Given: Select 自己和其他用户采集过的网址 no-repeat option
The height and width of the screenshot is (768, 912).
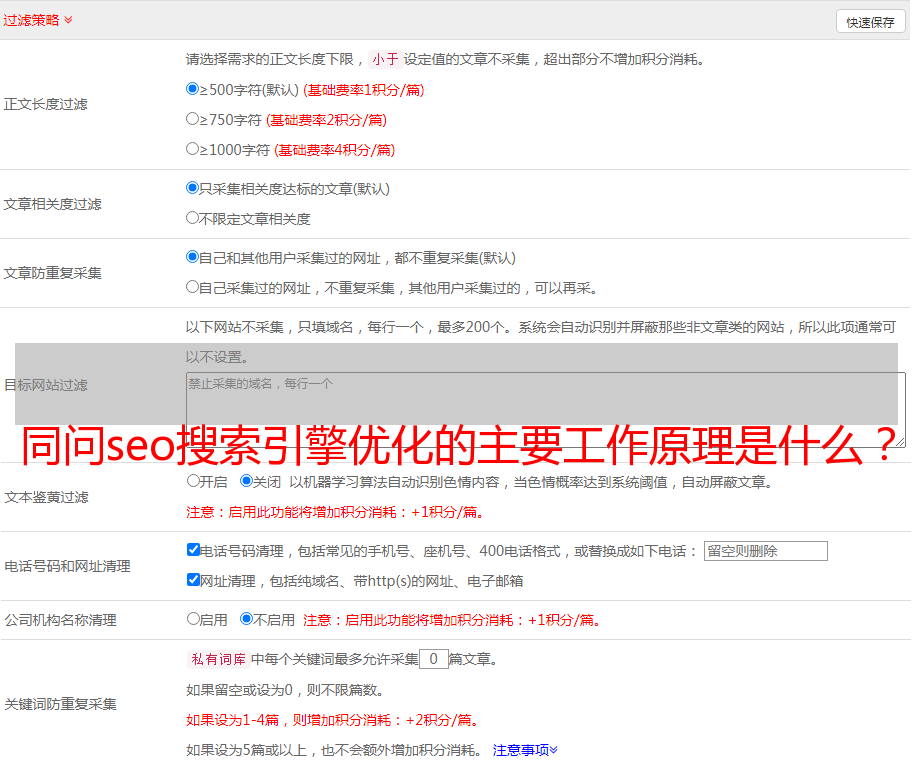Looking at the screenshot, I should (193, 257).
